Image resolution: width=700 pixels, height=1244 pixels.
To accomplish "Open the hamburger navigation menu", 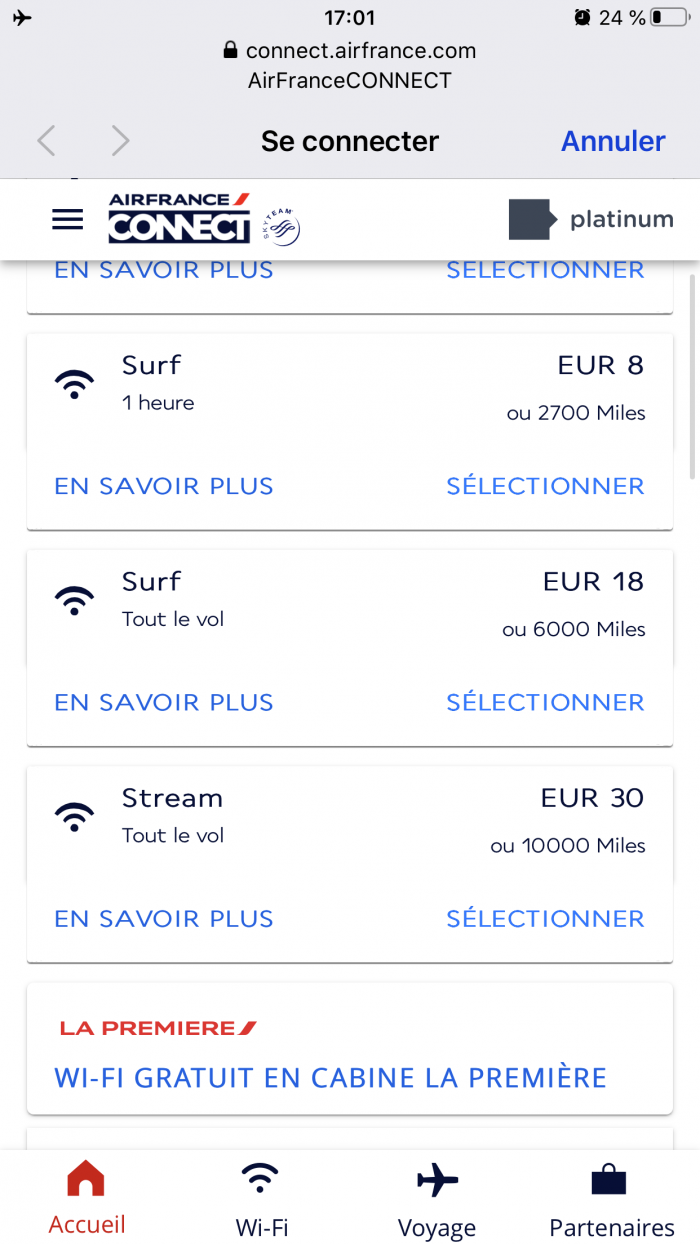I will pos(67,219).
